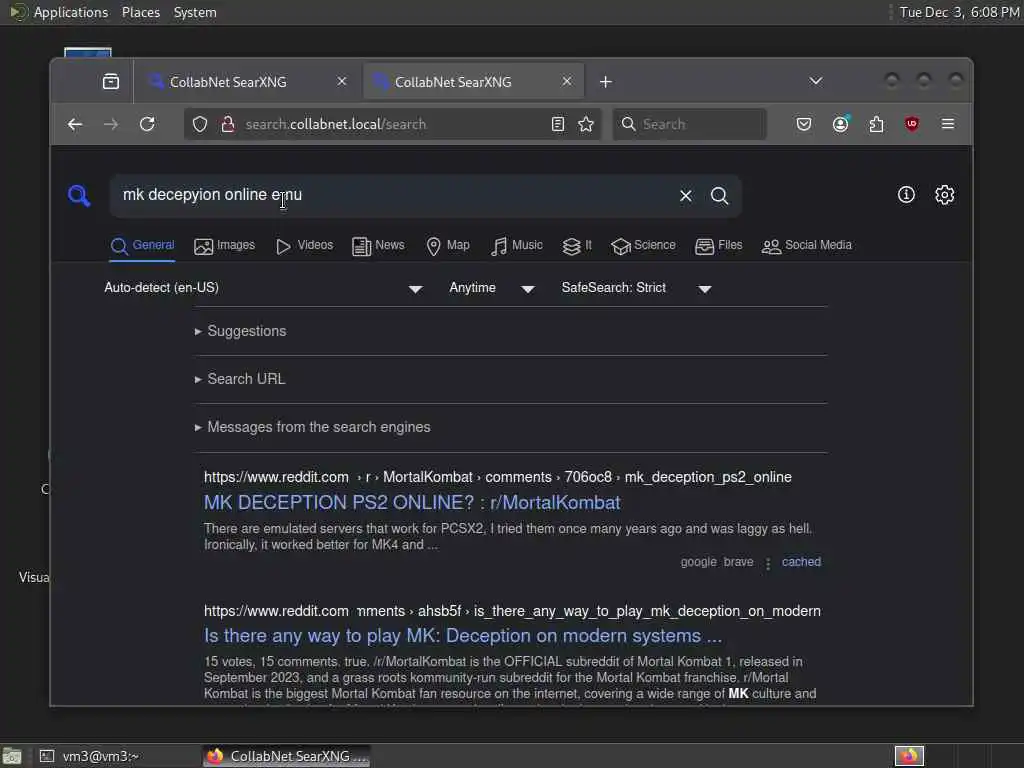Switch to the Files category
This screenshot has width=1024, height=768.
click(x=719, y=246)
